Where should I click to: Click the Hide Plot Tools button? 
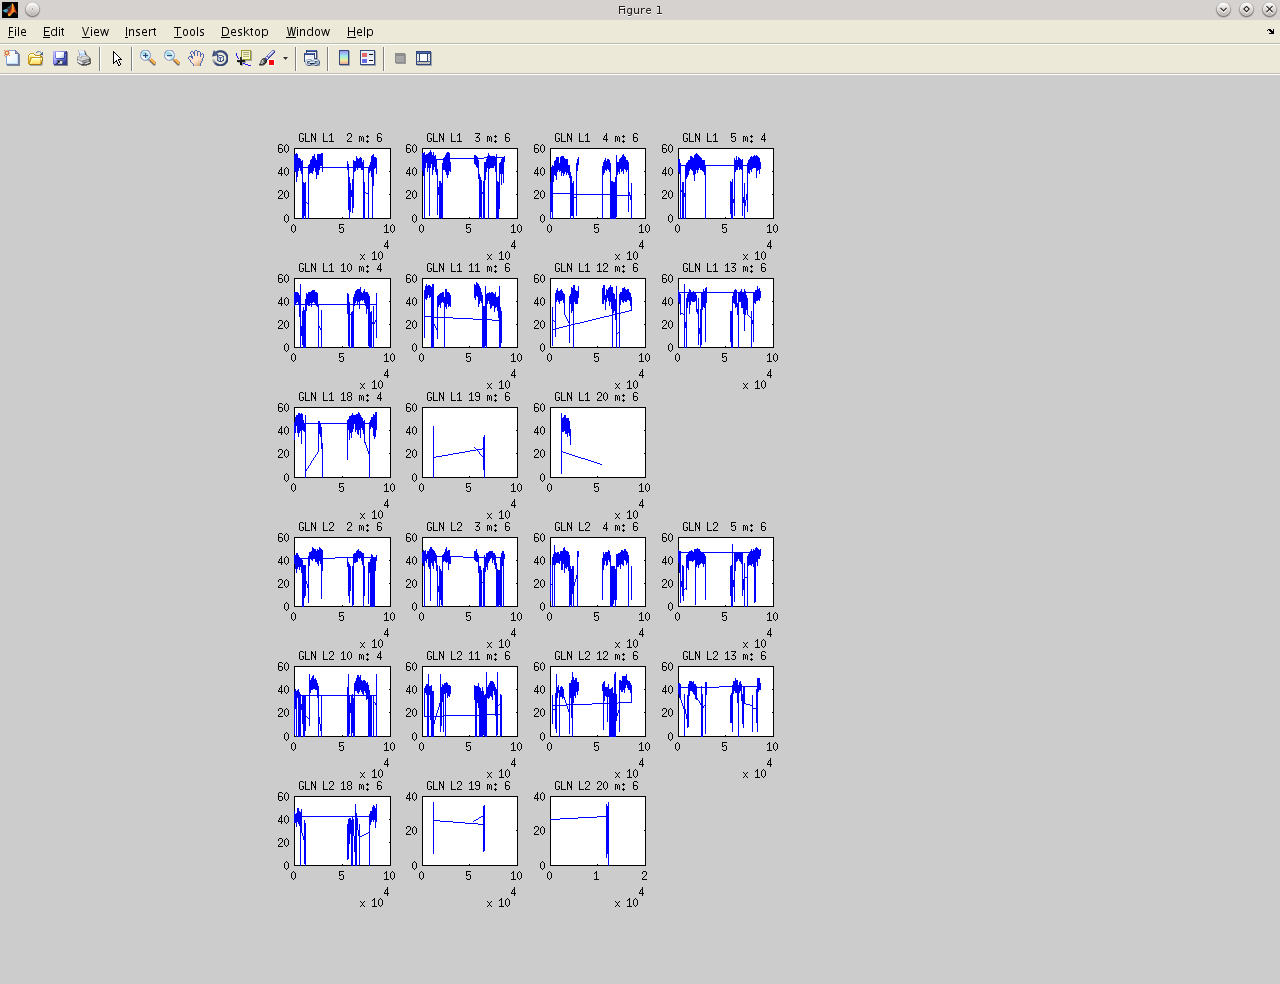(x=400, y=58)
